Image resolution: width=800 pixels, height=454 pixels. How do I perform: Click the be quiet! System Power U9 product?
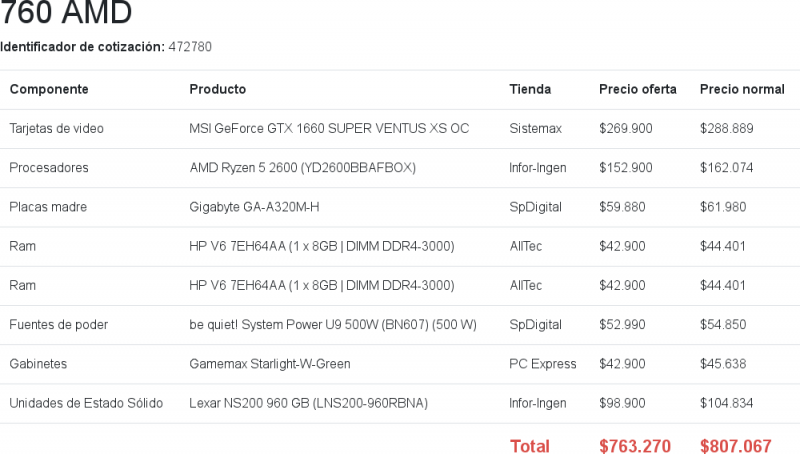(333, 325)
